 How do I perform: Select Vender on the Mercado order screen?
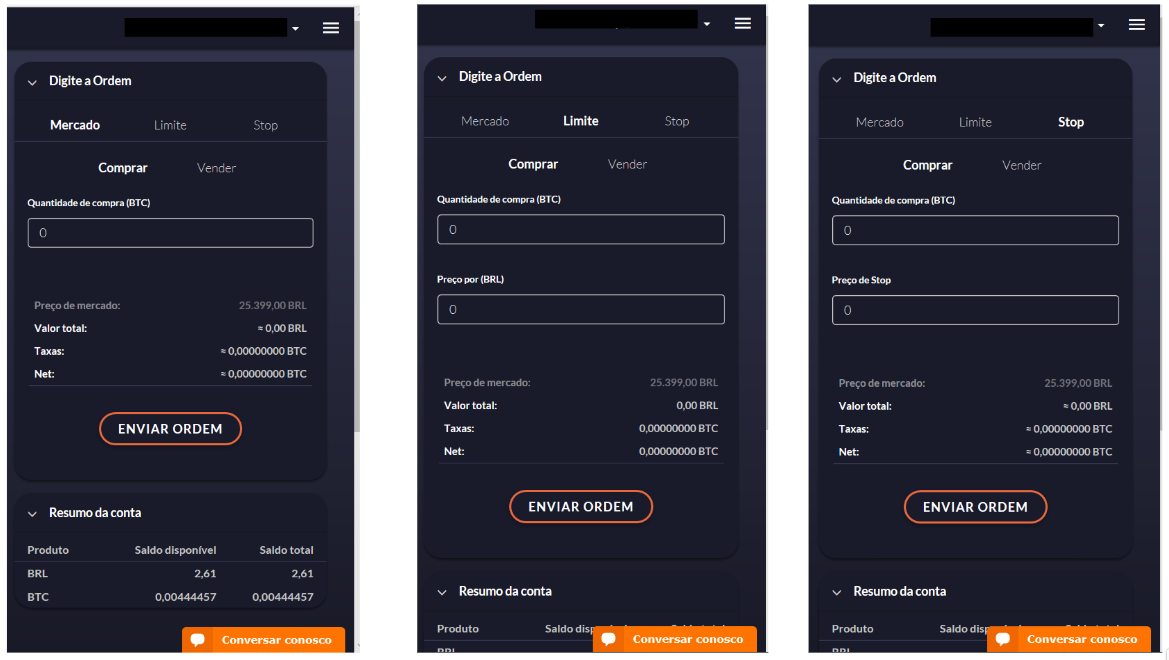point(216,168)
